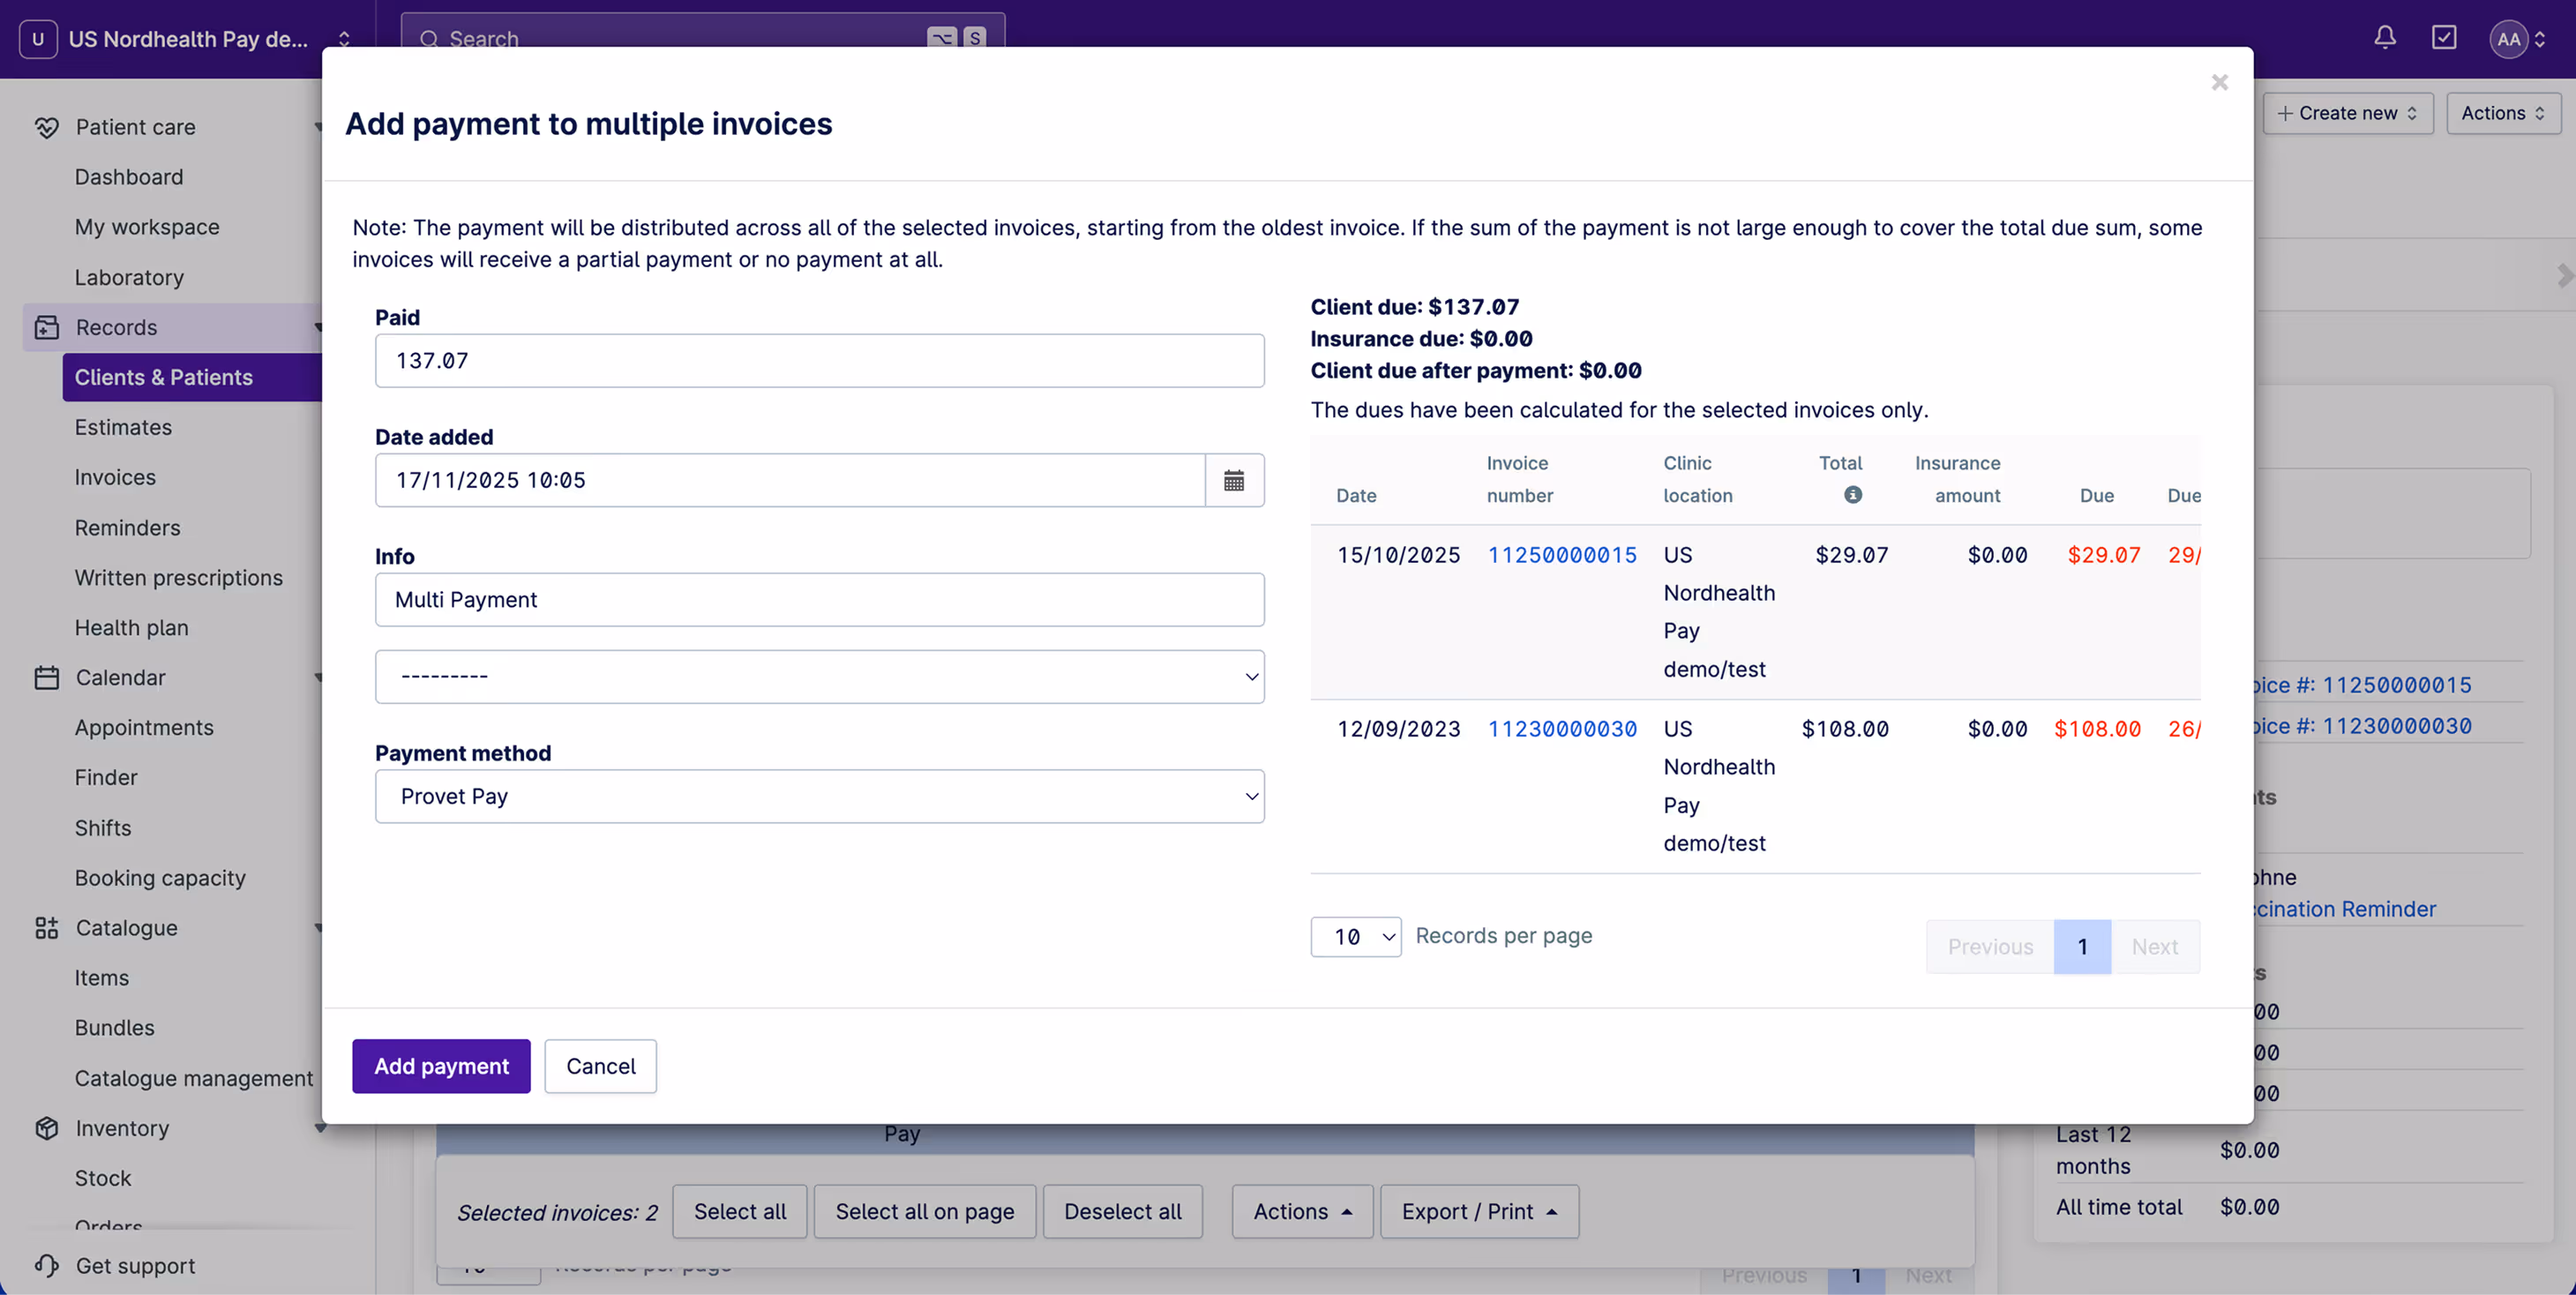
Task: Click the Calendar sidebar icon
Action: pos(46,677)
